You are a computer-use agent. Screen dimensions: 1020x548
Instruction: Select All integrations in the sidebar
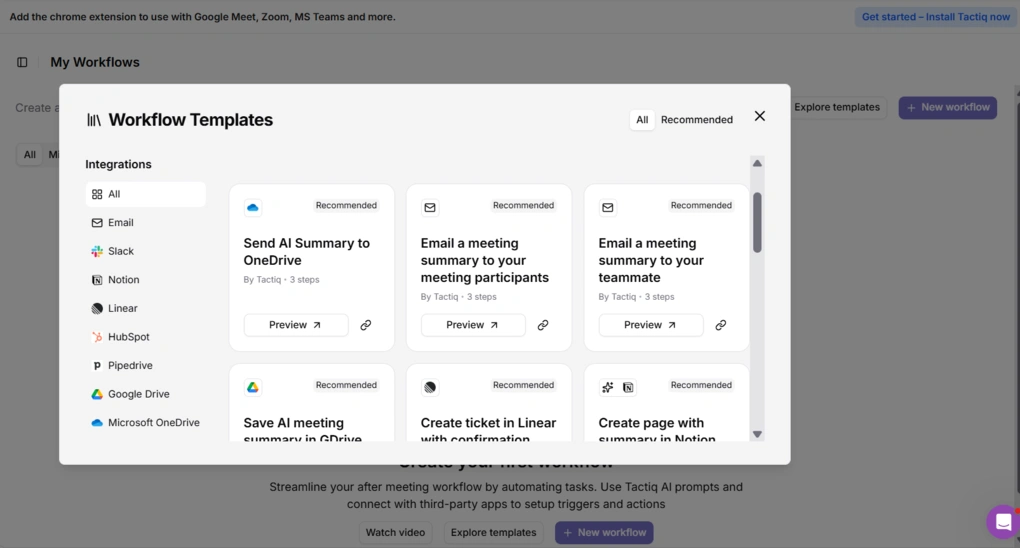146,194
